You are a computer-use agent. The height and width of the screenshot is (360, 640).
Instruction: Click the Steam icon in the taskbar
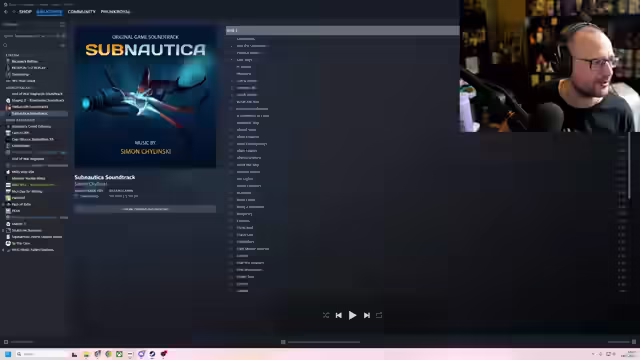(152, 354)
